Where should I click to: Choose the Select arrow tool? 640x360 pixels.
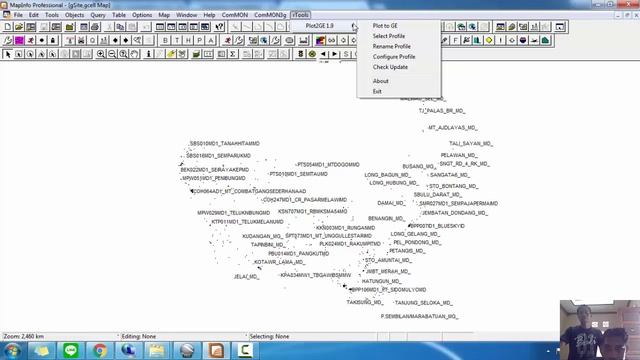click(x=8, y=54)
